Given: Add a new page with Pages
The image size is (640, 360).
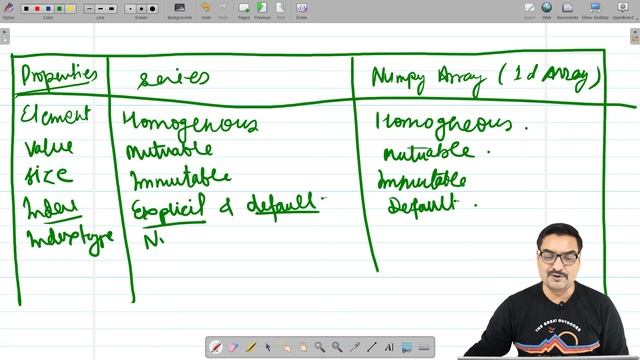Looking at the screenshot, I should pos(244,10).
